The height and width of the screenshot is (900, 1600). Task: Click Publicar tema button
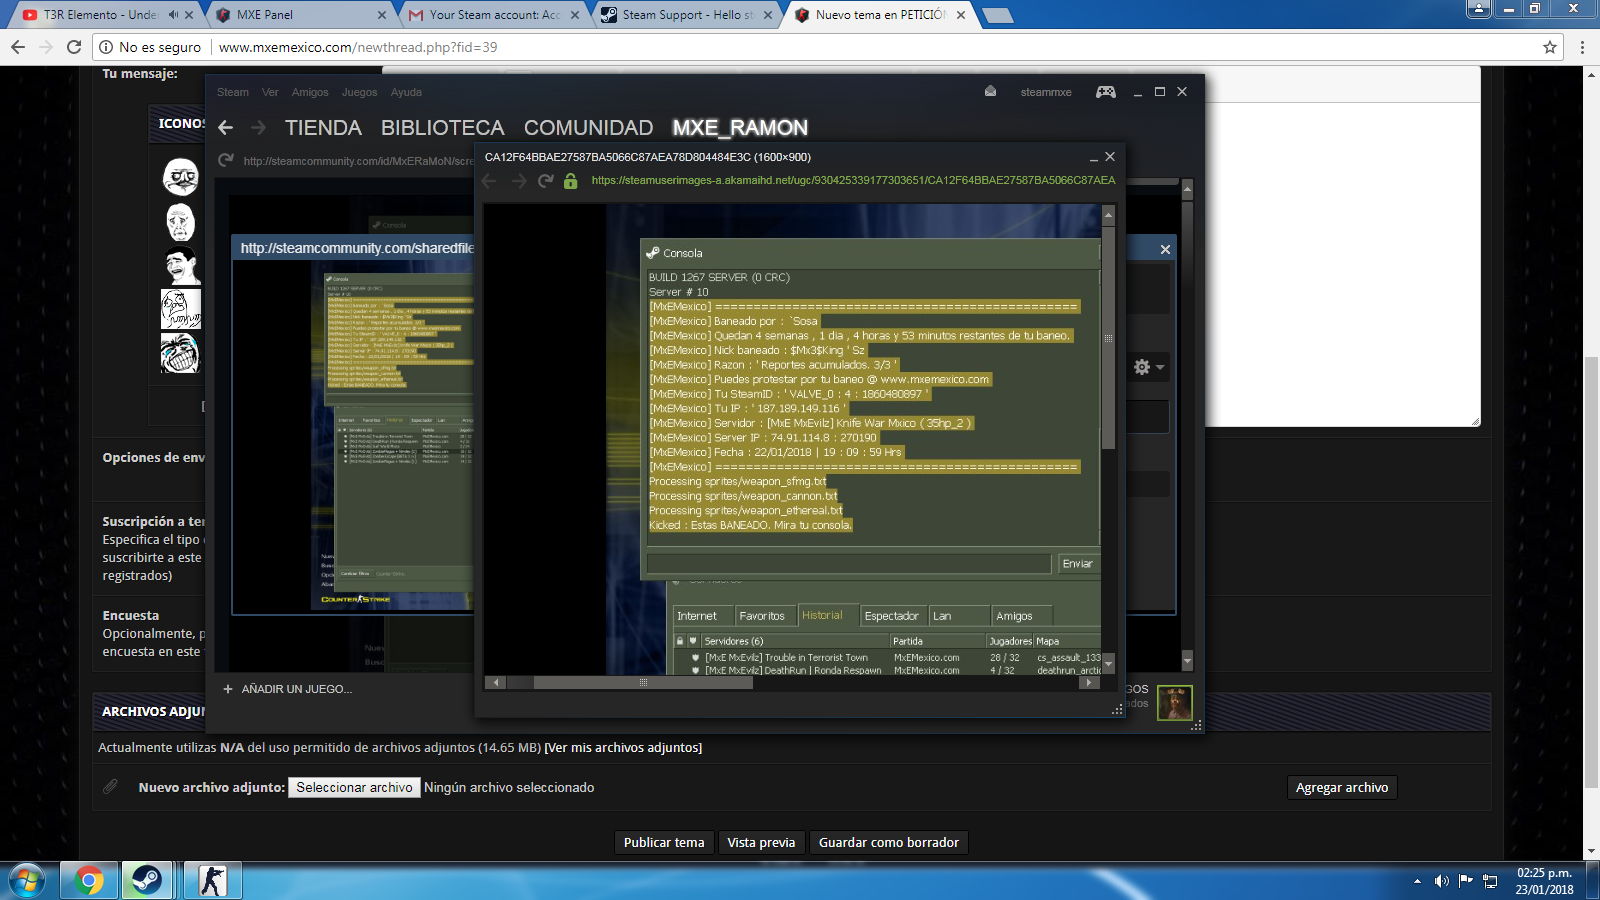click(x=664, y=843)
